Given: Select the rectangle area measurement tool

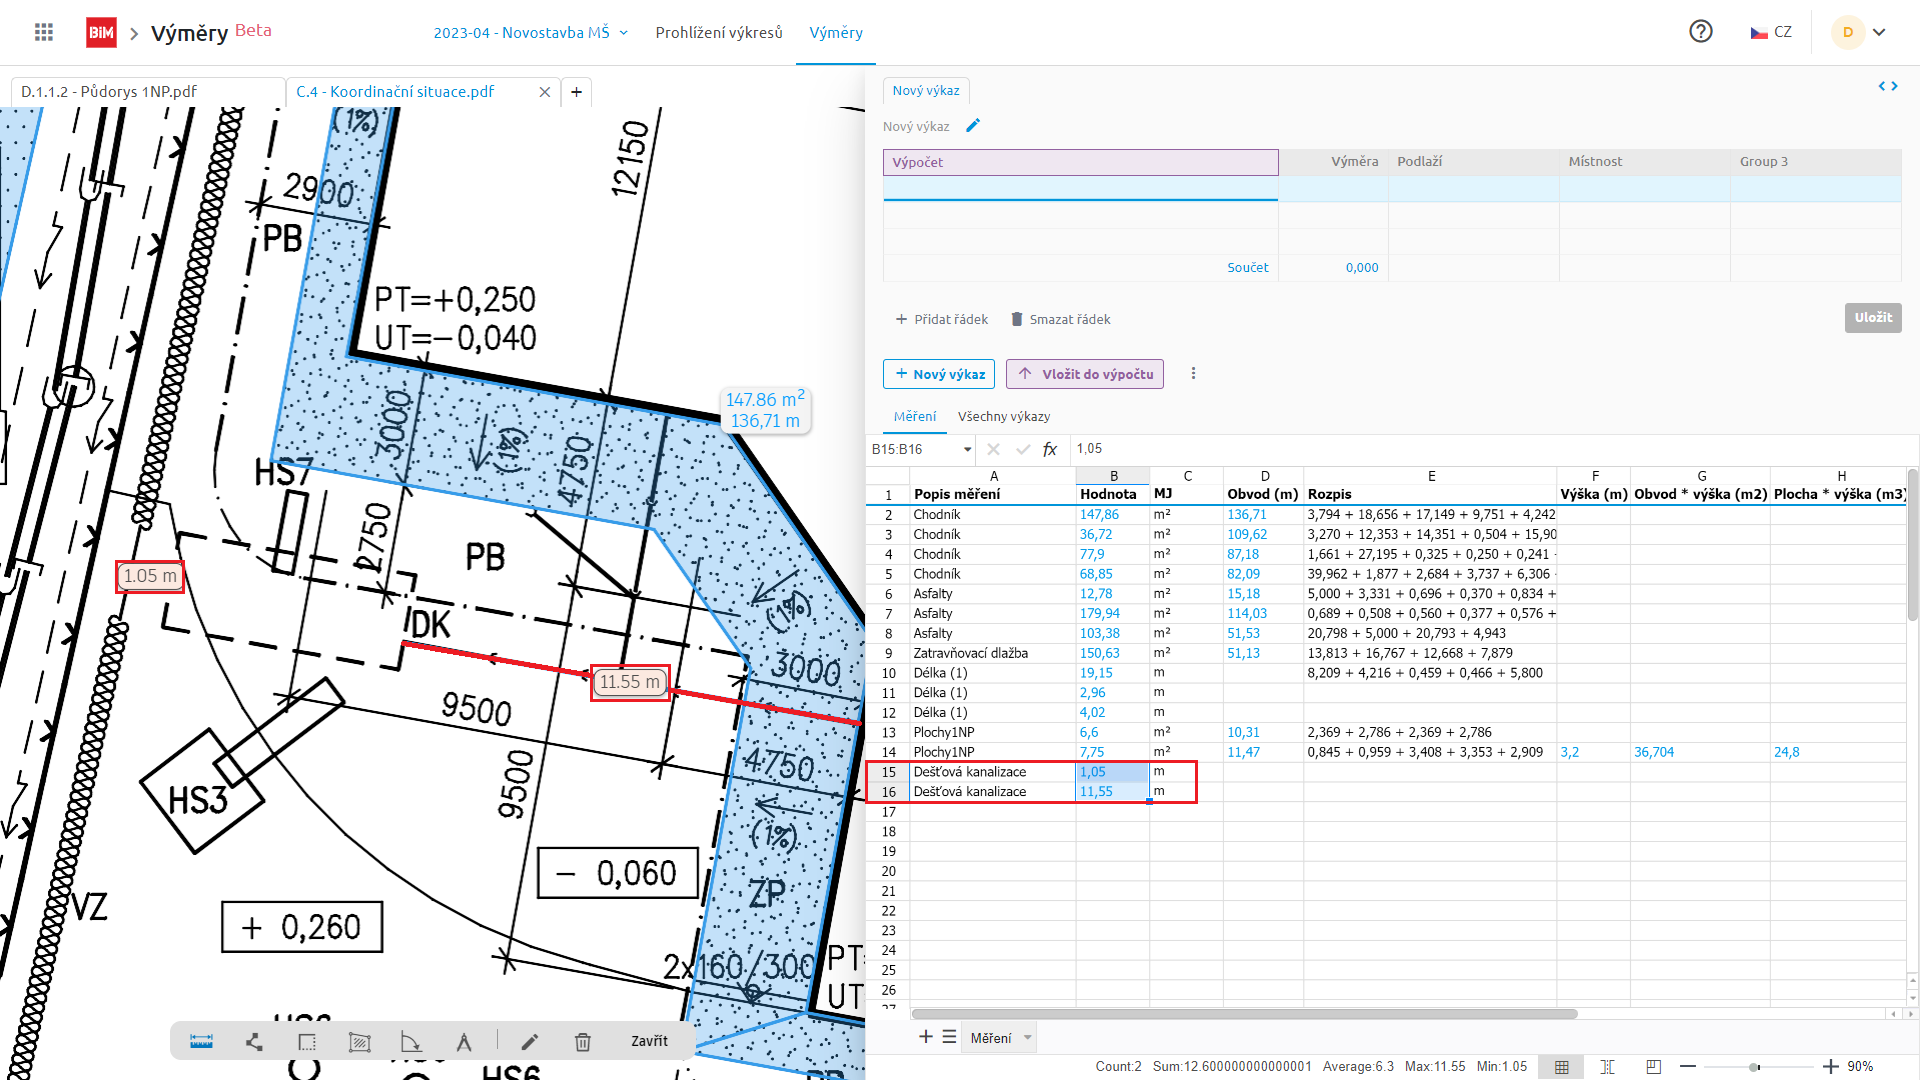Looking at the screenshot, I should (307, 1042).
